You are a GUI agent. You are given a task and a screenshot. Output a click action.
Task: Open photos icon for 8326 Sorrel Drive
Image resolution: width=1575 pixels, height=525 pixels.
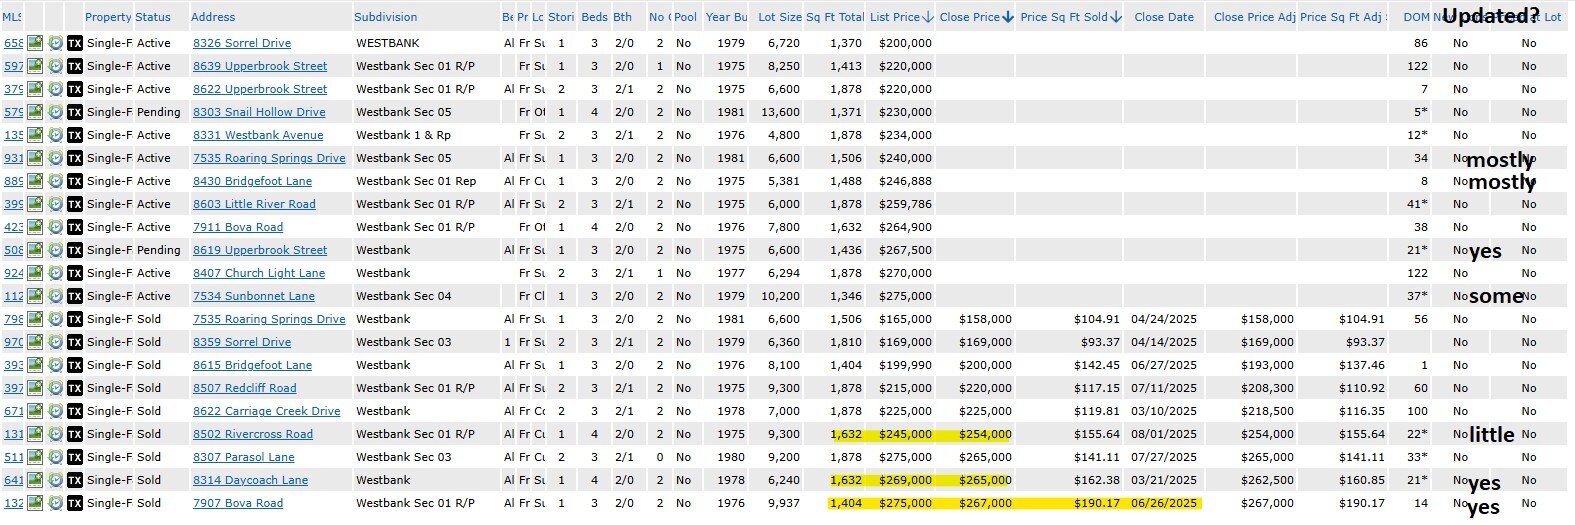(35, 43)
